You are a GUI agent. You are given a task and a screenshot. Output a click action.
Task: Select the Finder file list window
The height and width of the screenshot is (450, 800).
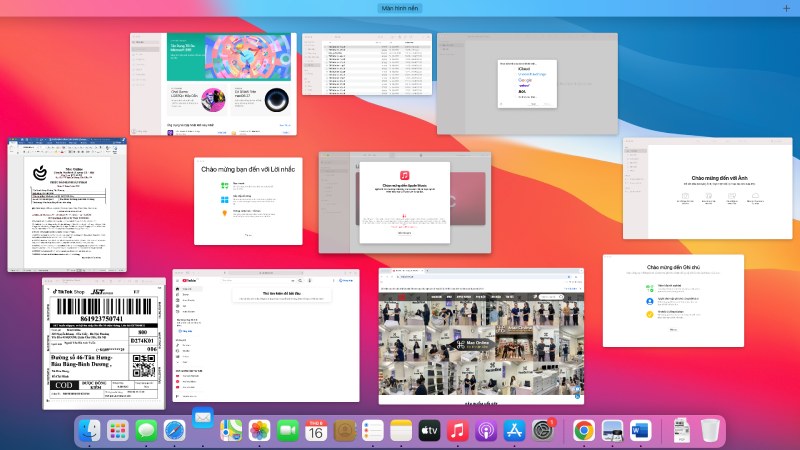pyautogui.click(x=367, y=64)
